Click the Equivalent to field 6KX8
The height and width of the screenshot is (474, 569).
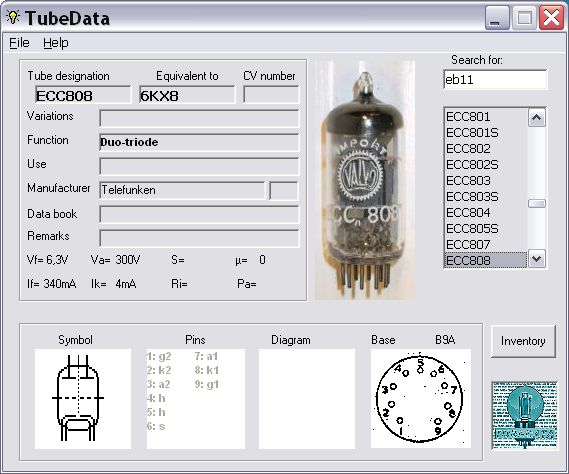point(187,95)
